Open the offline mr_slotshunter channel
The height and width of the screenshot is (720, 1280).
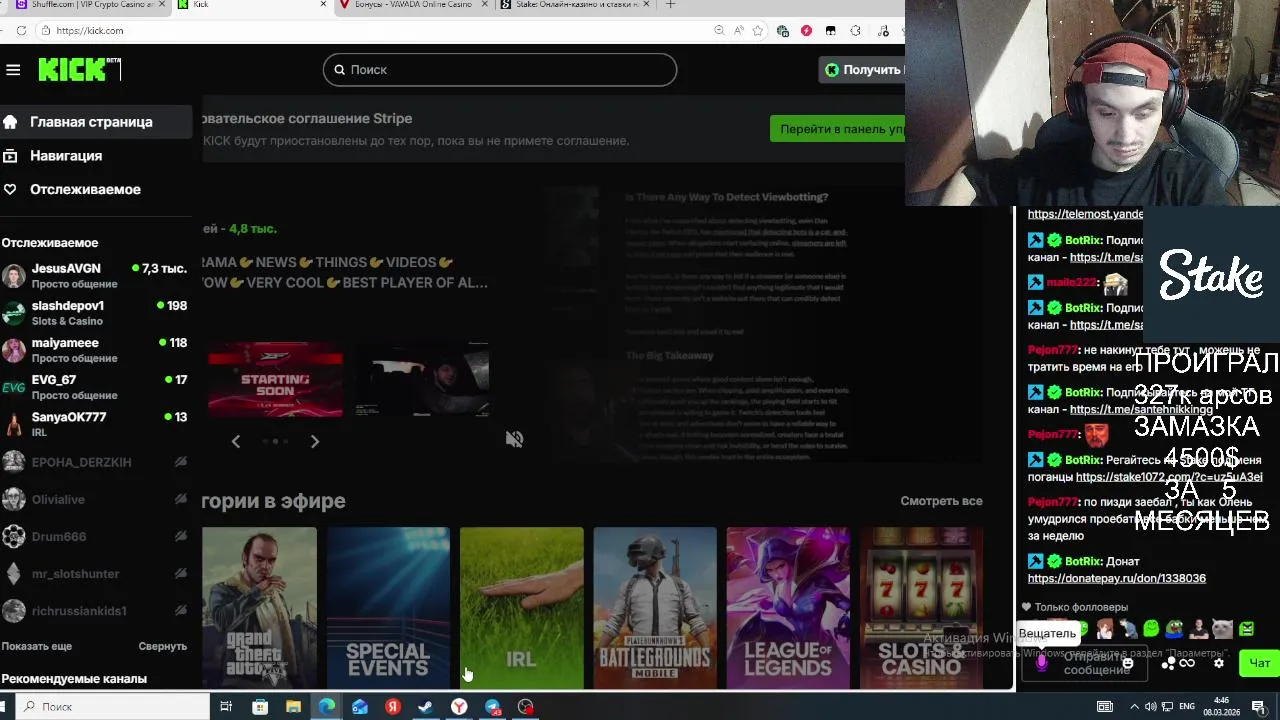tap(95, 573)
